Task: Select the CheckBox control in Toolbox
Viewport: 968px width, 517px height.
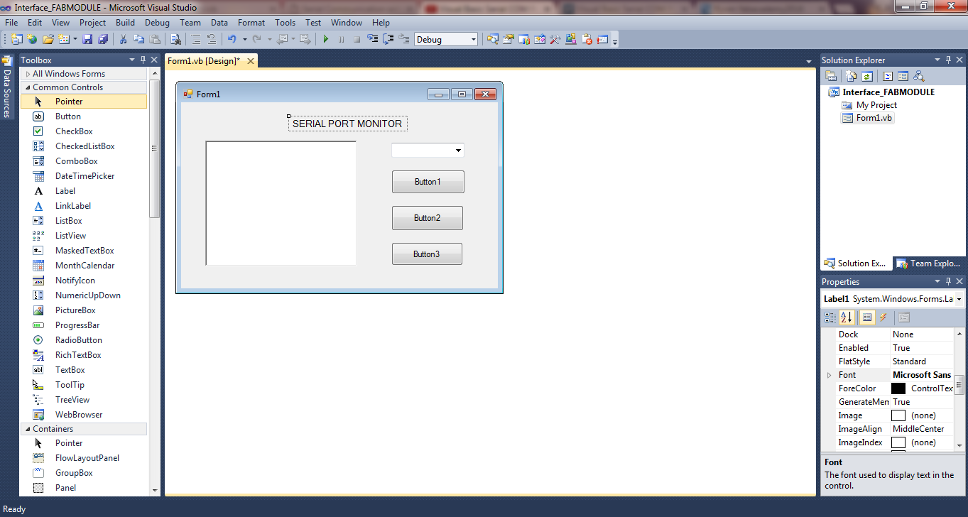Action: point(83,131)
